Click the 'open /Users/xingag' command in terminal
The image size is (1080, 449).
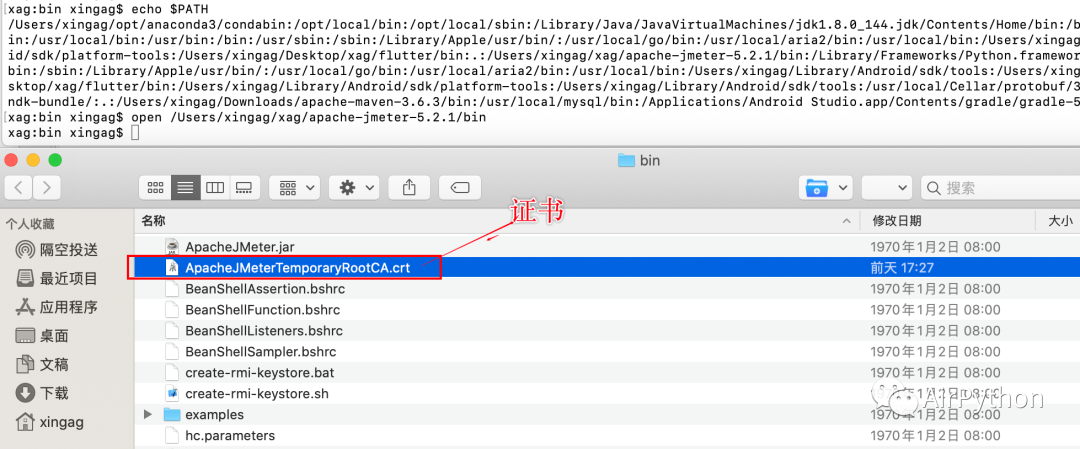[308, 117]
